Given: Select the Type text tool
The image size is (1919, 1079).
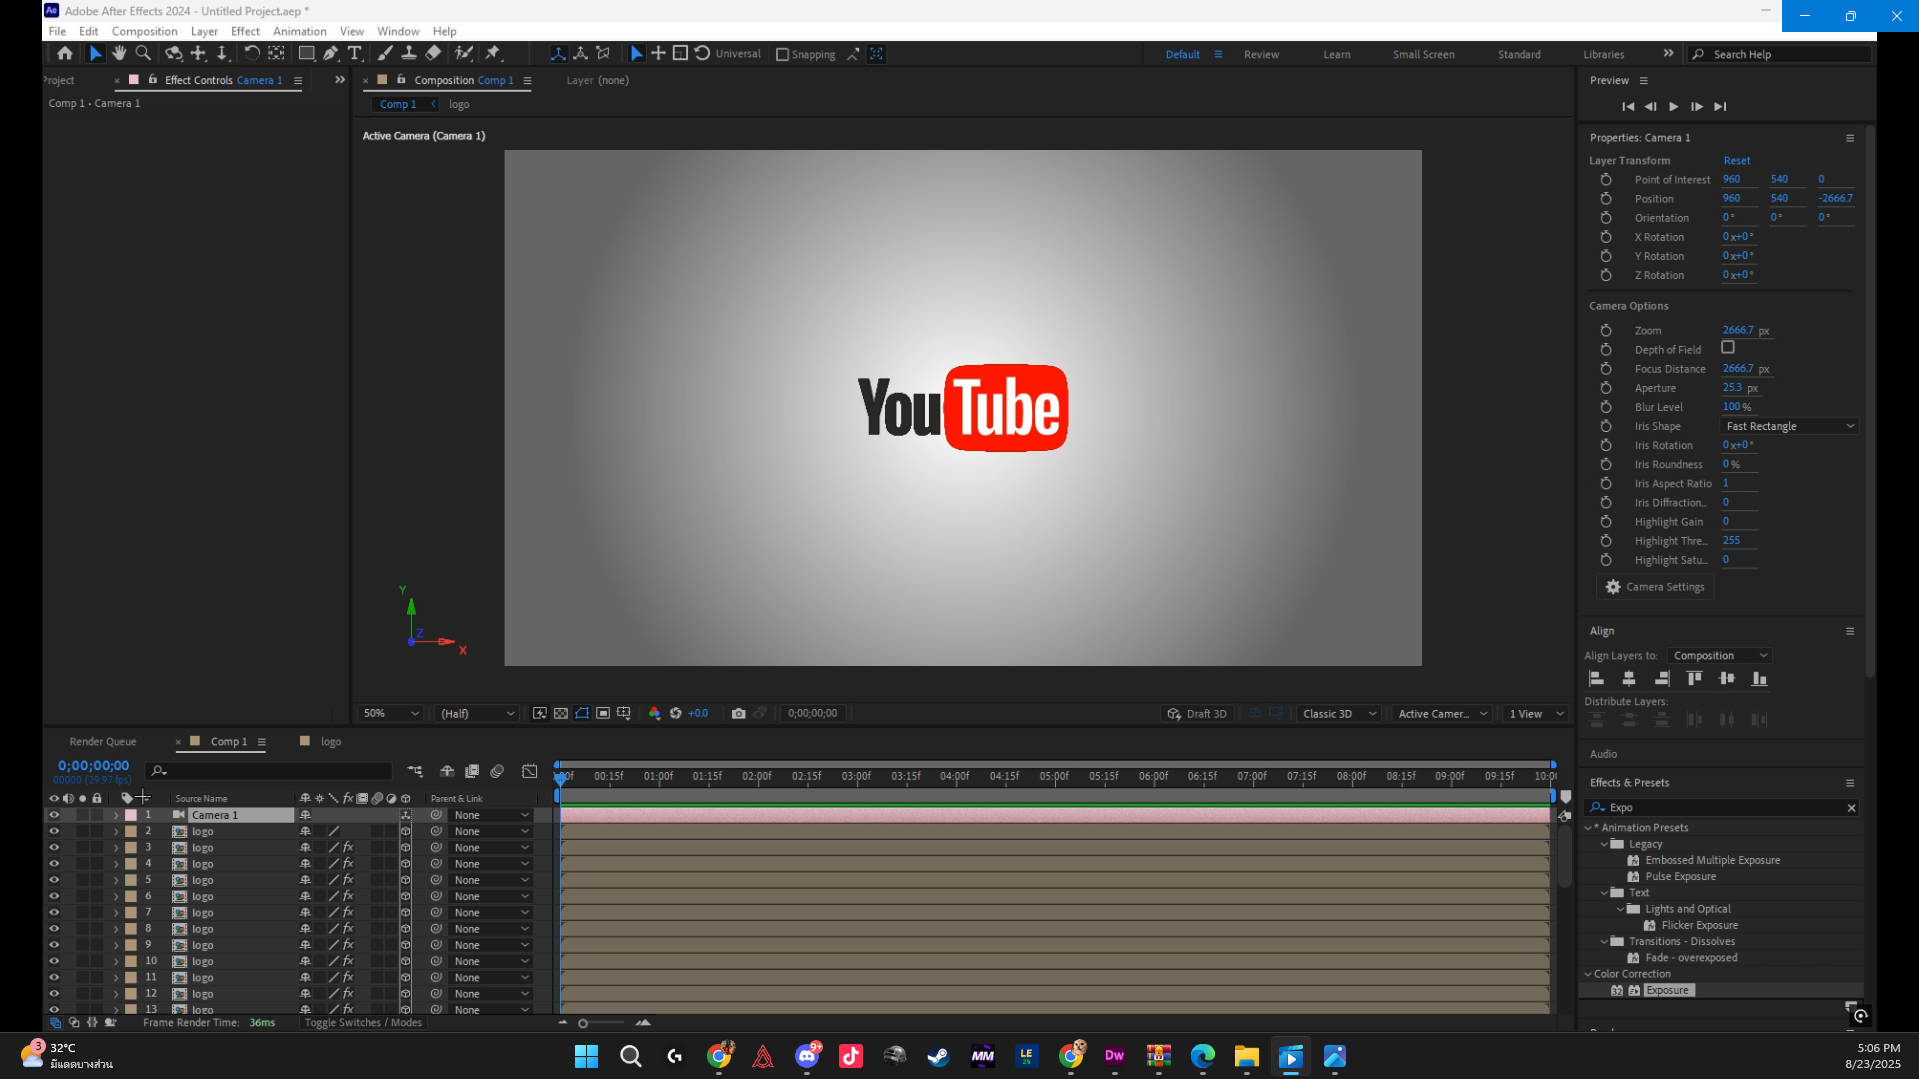Looking at the screenshot, I should 354,54.
